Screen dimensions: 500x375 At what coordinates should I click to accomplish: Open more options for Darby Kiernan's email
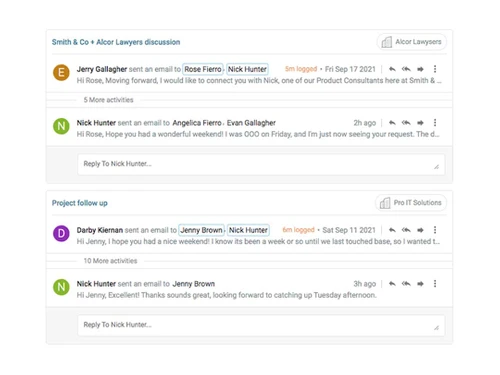click(x=435, y=230)
